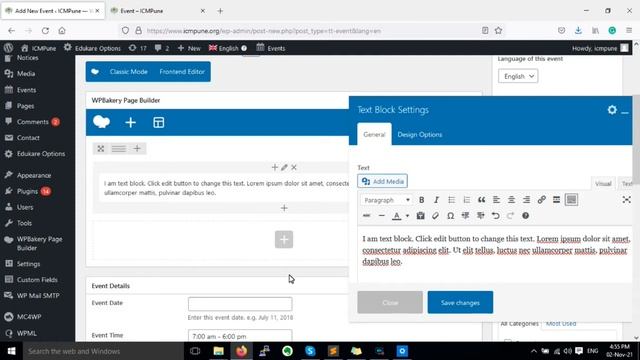Align text left in editor
The width and height of the screenshot is (640, 360).
(496, 200)
